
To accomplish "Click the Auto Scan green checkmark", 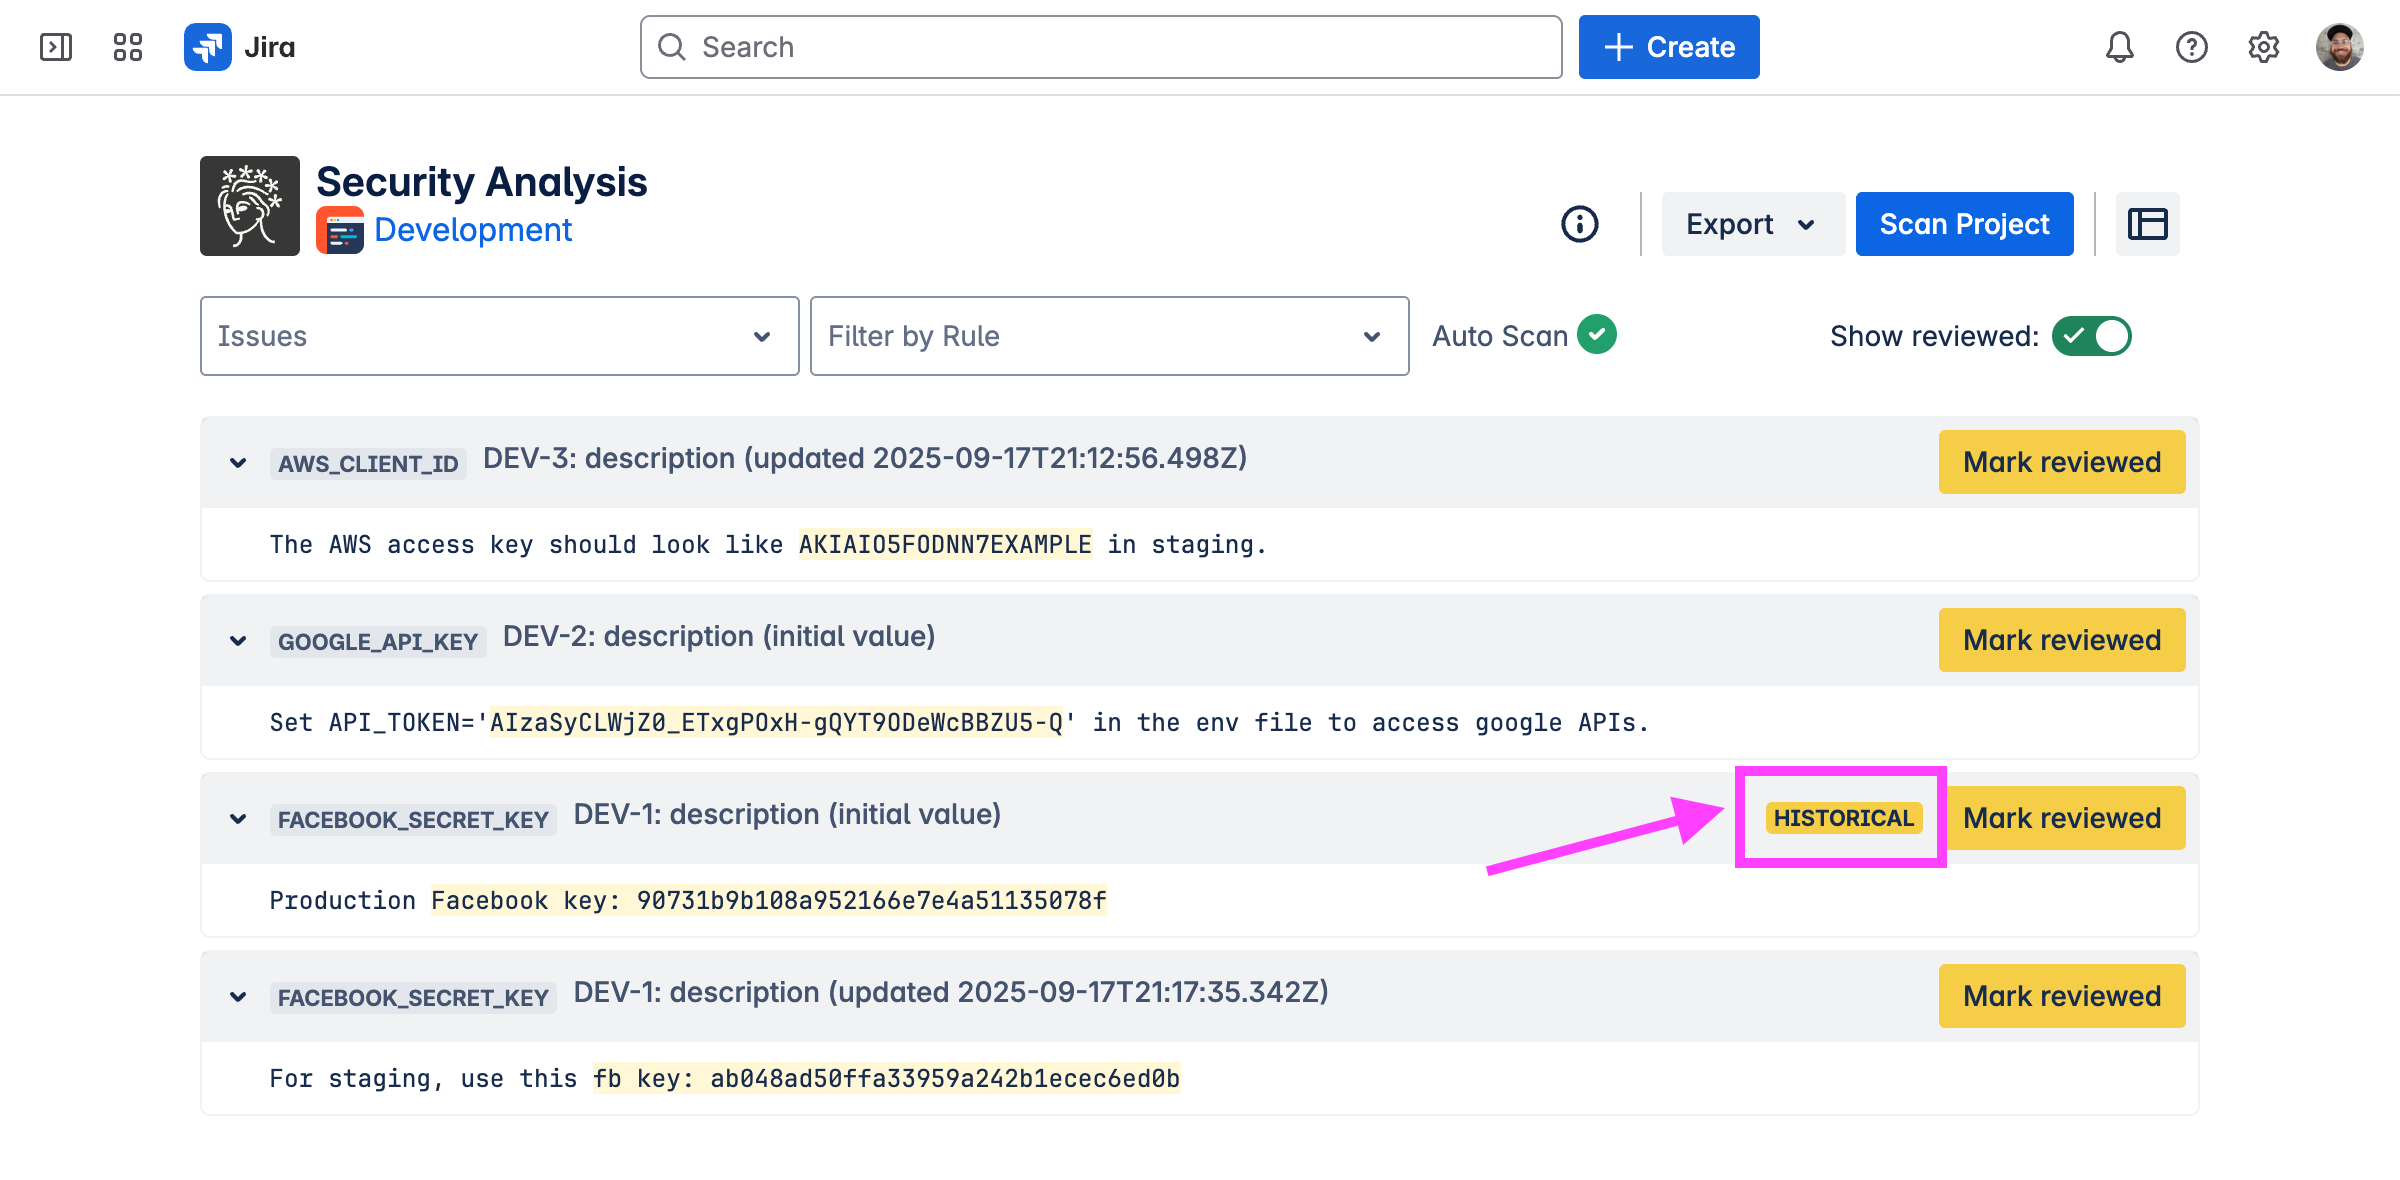I will [x=1597, y=335].
